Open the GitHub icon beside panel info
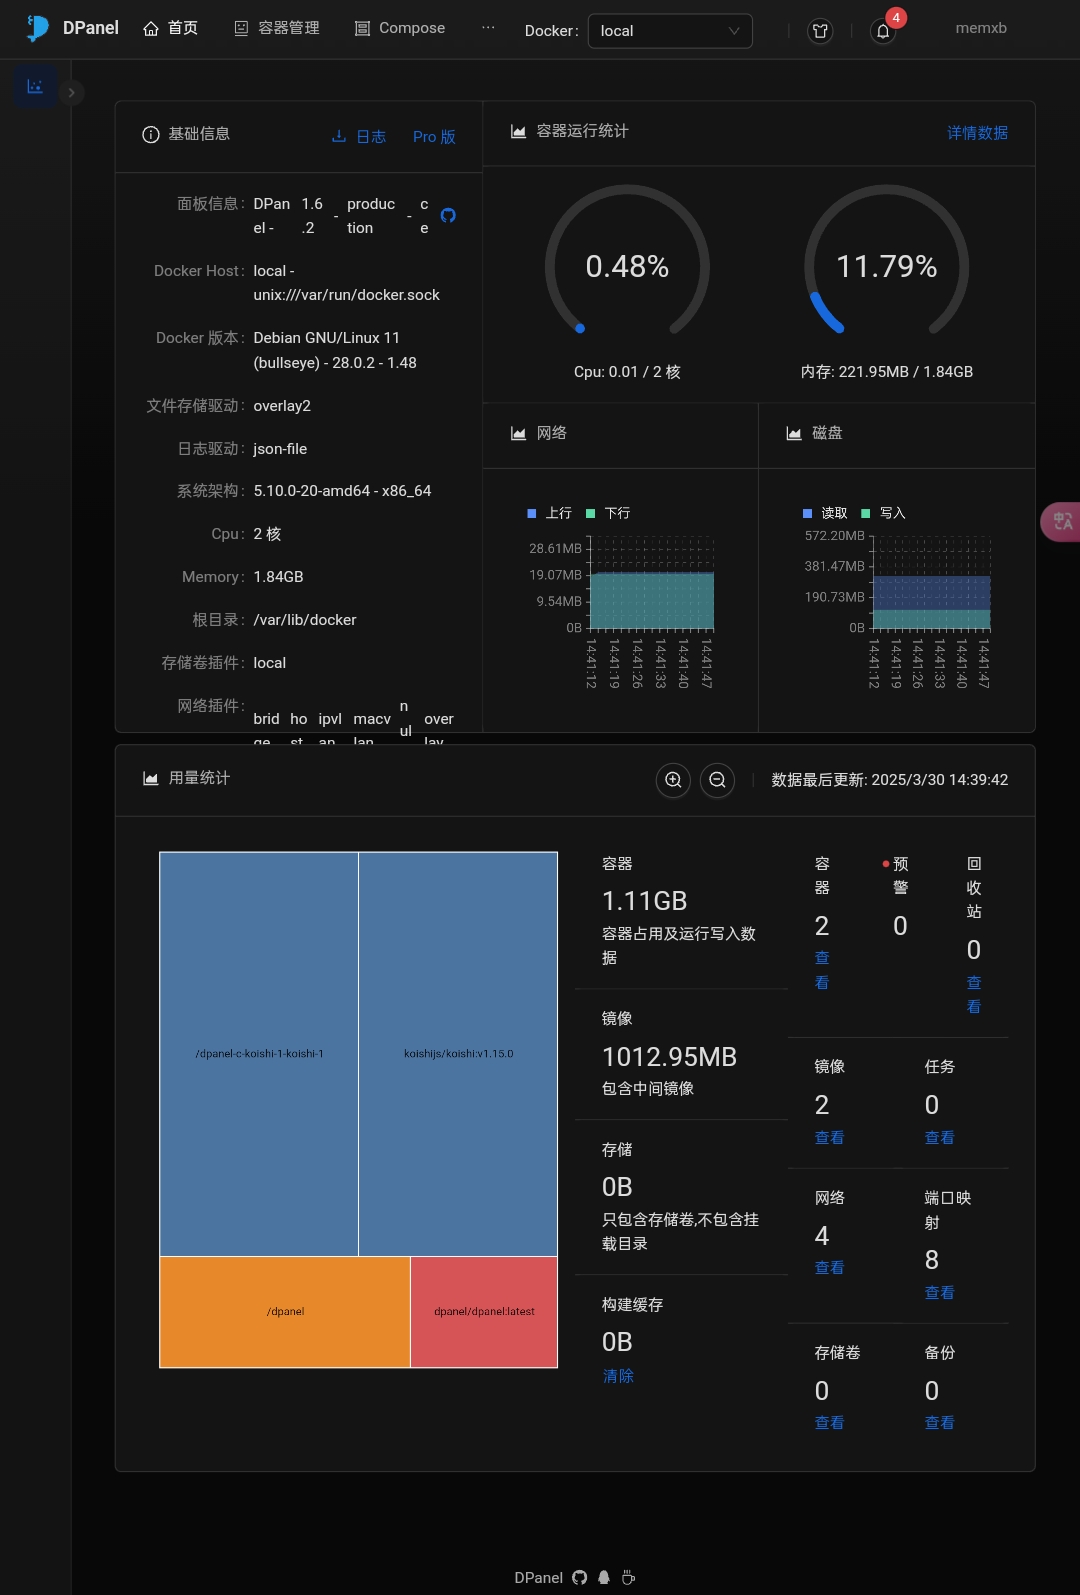Screen dimensions: 1080x1595 click(x=448, y=216)
